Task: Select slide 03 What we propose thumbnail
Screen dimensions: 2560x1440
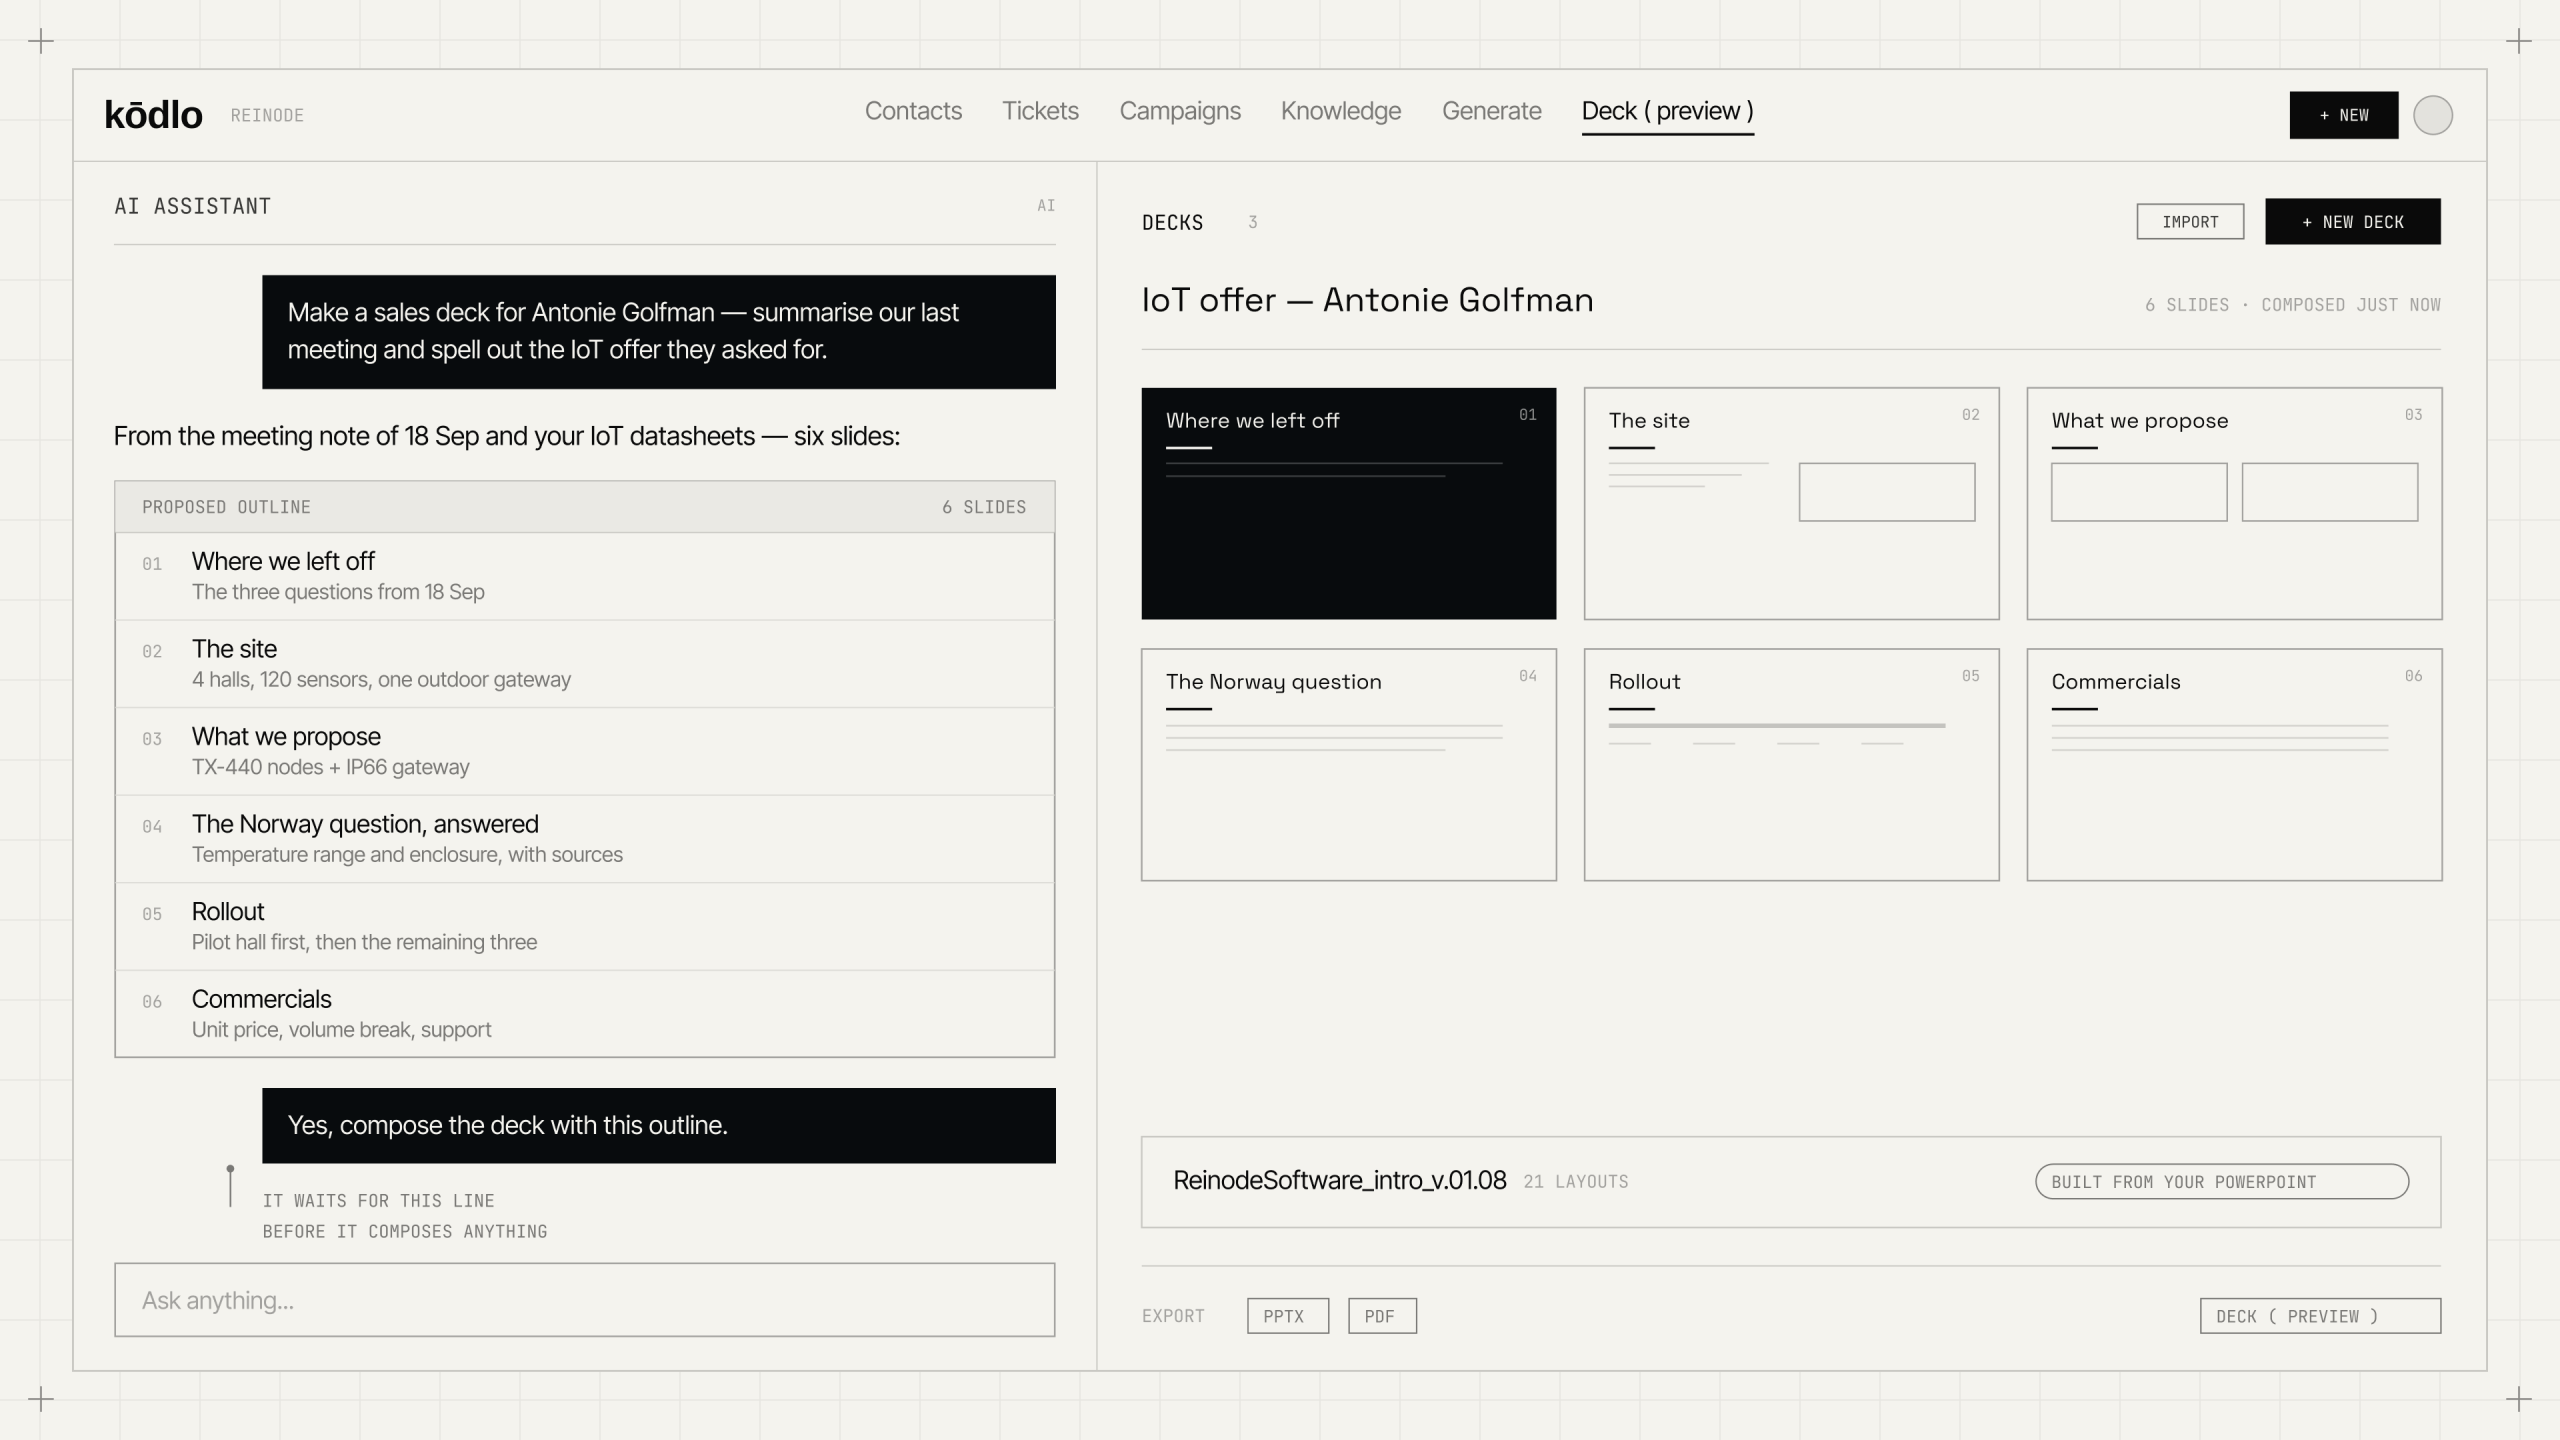Action: (2234, 504)
